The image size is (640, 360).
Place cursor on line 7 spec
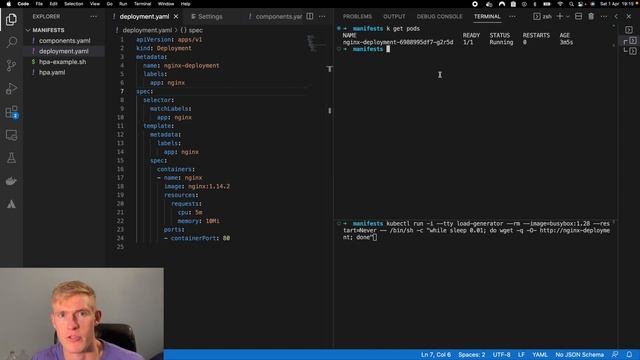point(144,91)
